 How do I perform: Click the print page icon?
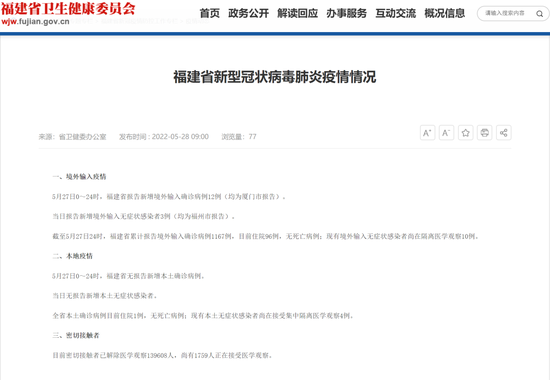[484, 133]
